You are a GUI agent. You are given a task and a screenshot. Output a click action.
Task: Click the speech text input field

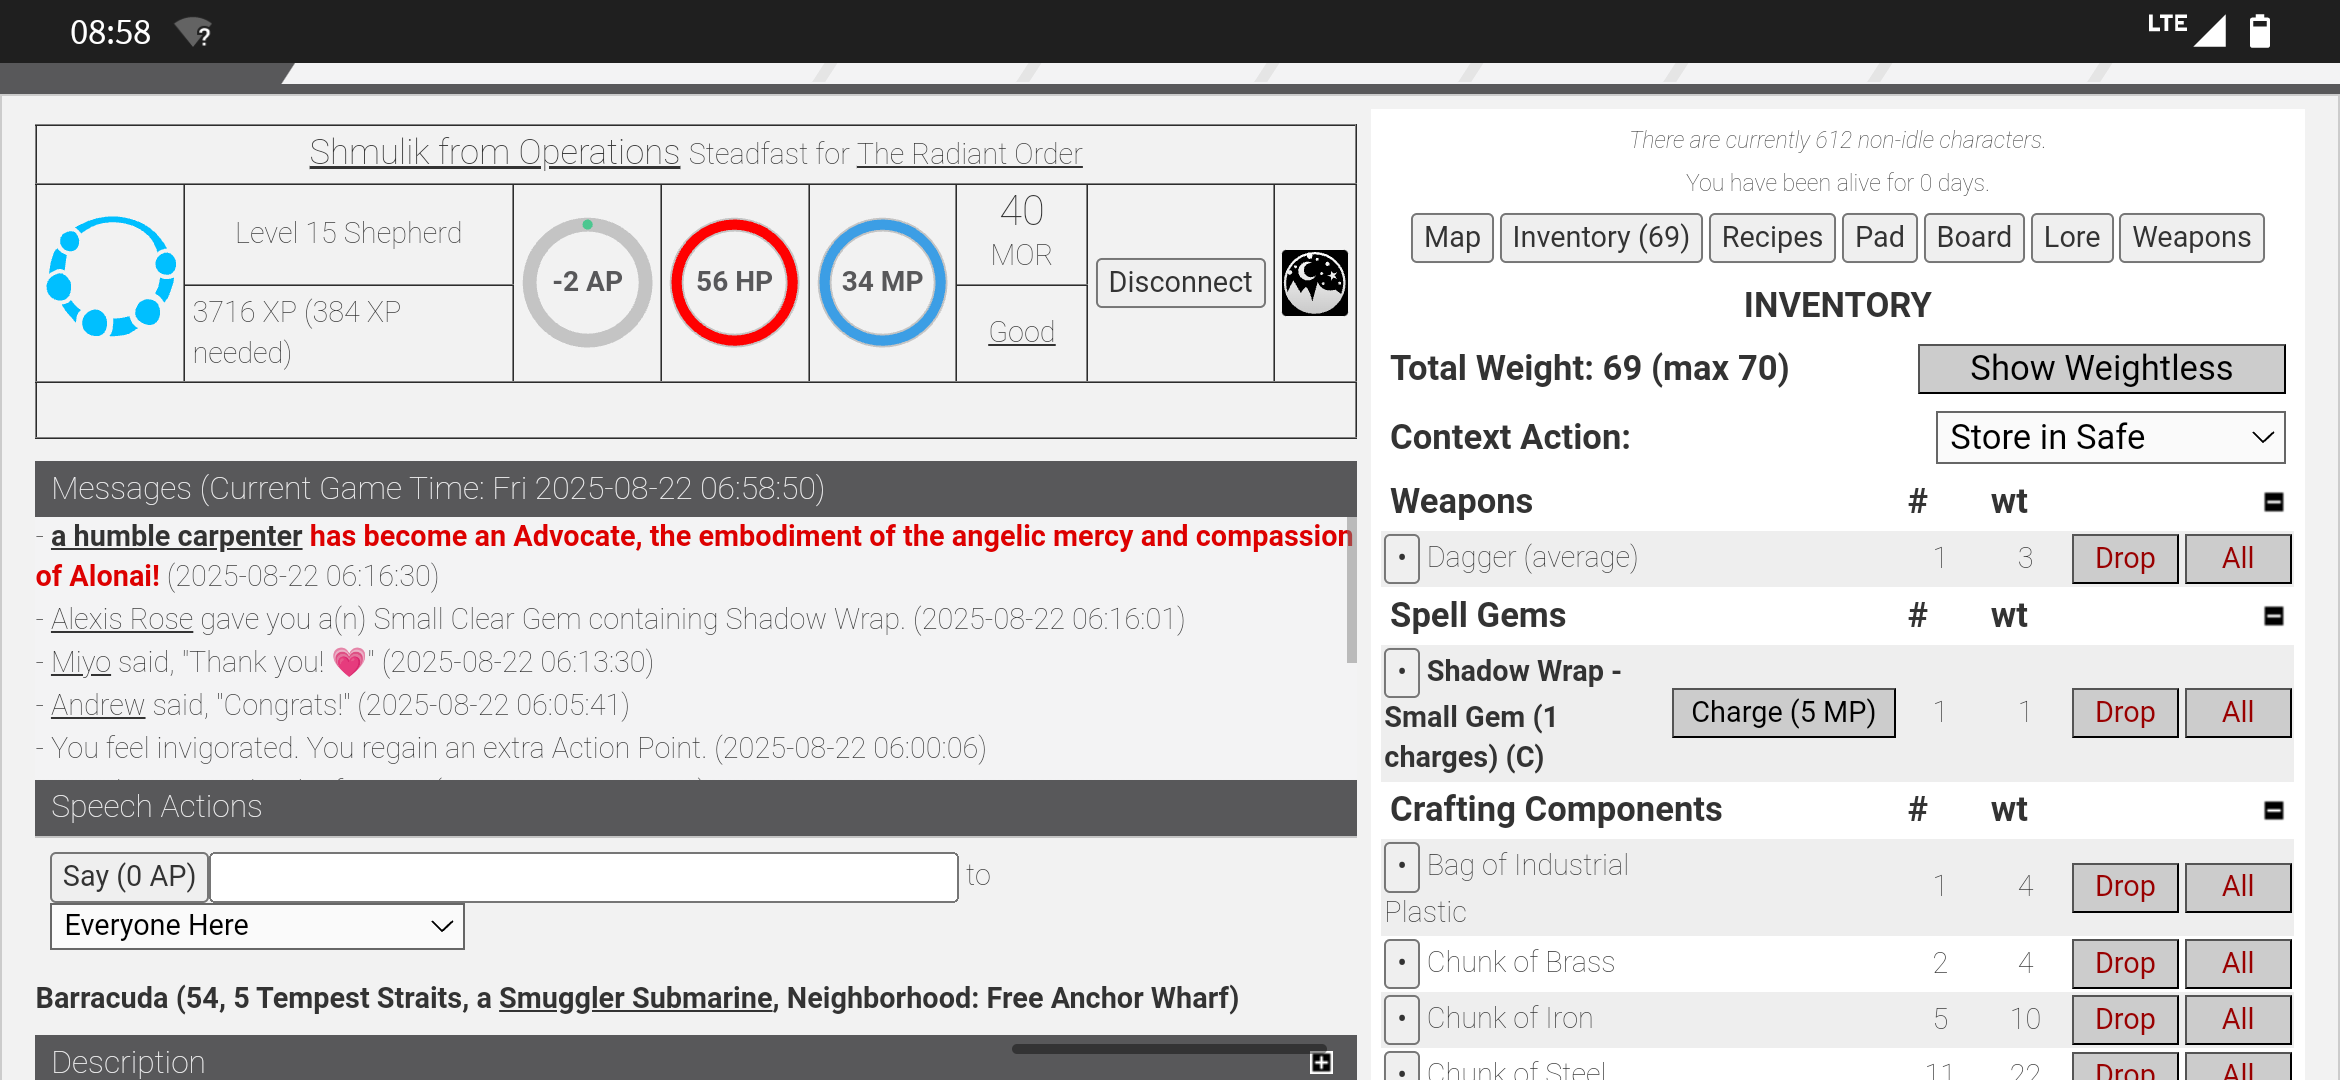pos(584,877)
